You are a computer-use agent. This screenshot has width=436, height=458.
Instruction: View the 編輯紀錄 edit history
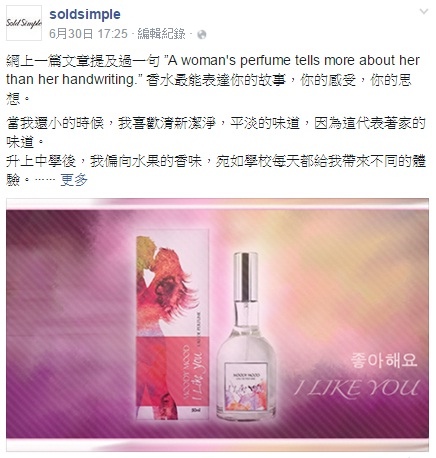tap(161, 34)
